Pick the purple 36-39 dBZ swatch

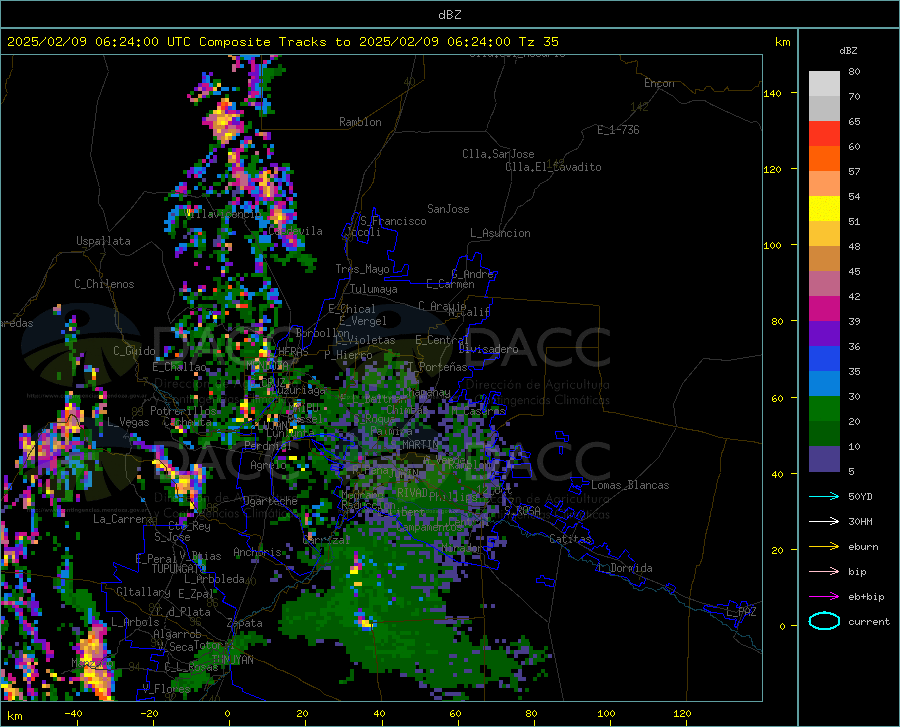pyautogui.click(x=824, y=334)
